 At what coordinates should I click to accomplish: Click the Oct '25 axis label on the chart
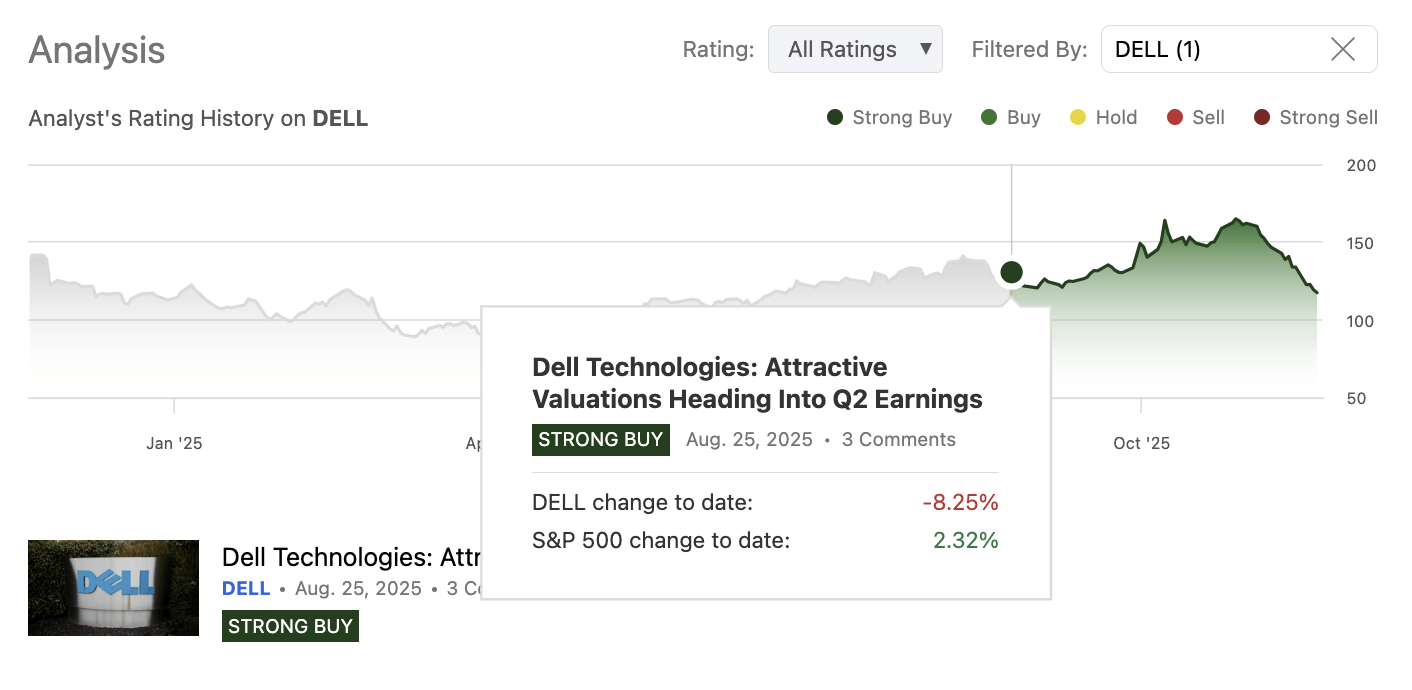click(x=1140, y=442)
